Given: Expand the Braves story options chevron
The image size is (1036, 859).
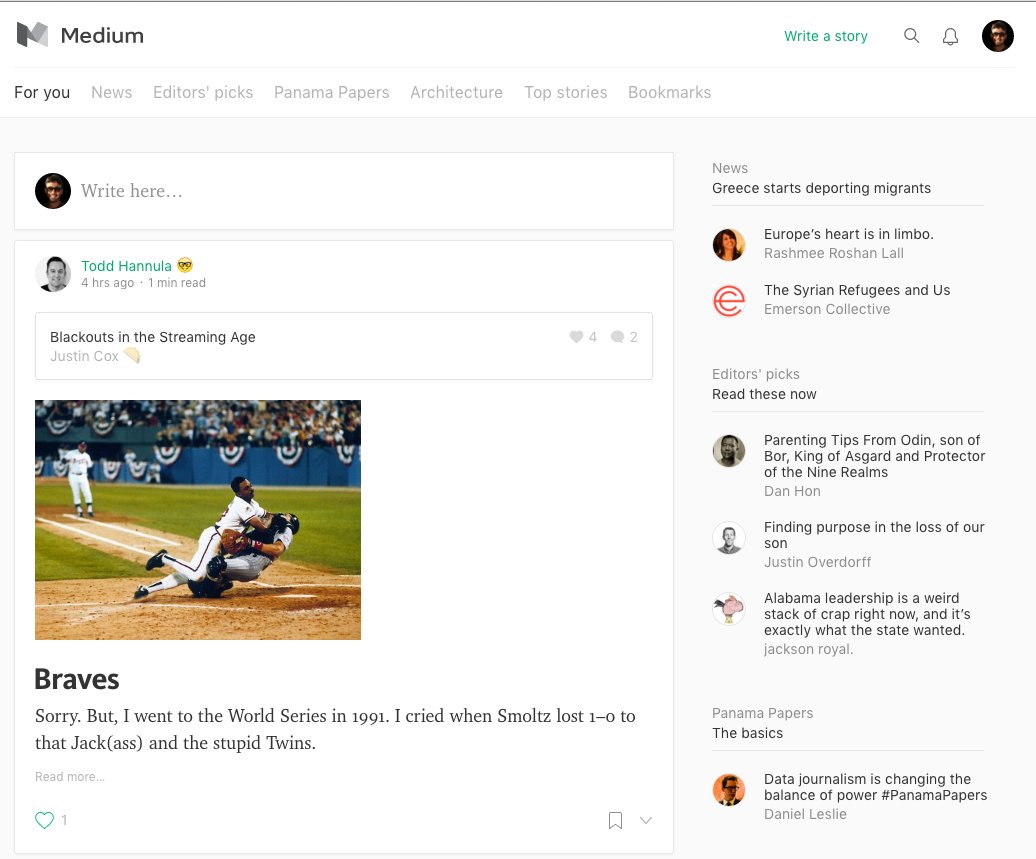Looking at the screenshot, I should tap(646, 821).
